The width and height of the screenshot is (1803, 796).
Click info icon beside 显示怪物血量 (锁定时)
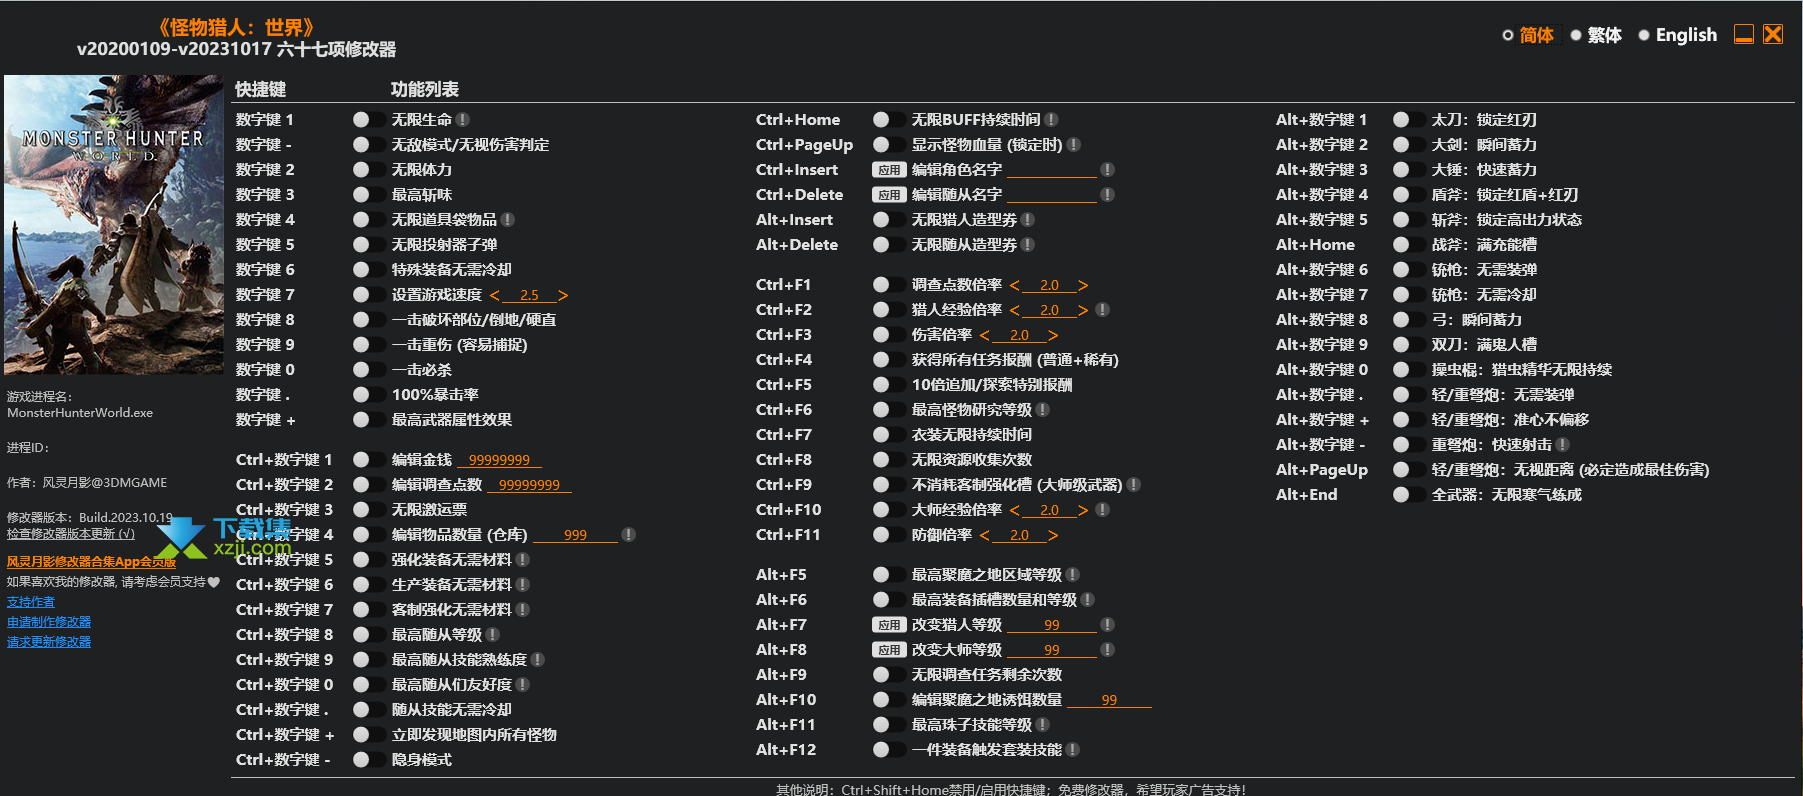(1074, 145)
